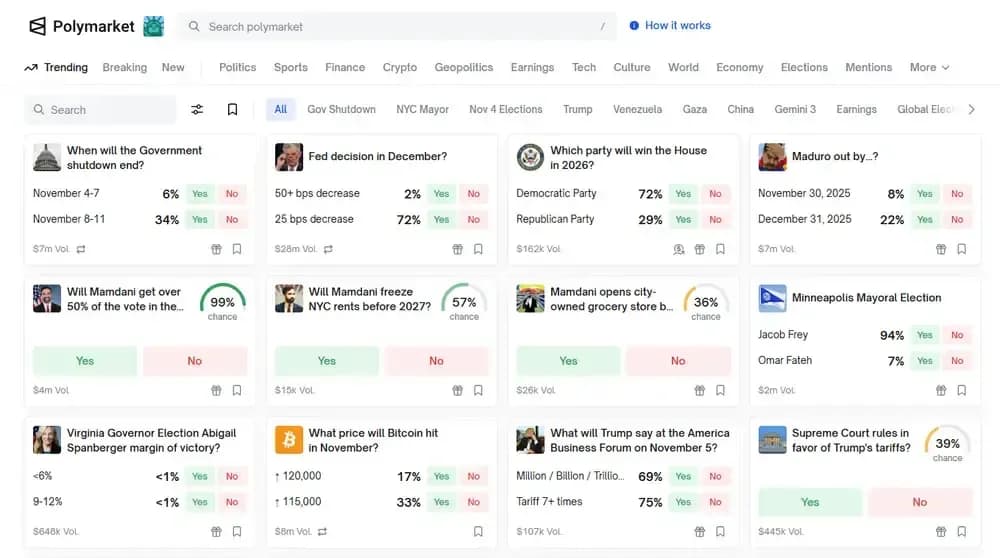Open 'Fed decision in December?' title
The image size is (1000, 558).
pyautogui.click(x=378, y=156)
